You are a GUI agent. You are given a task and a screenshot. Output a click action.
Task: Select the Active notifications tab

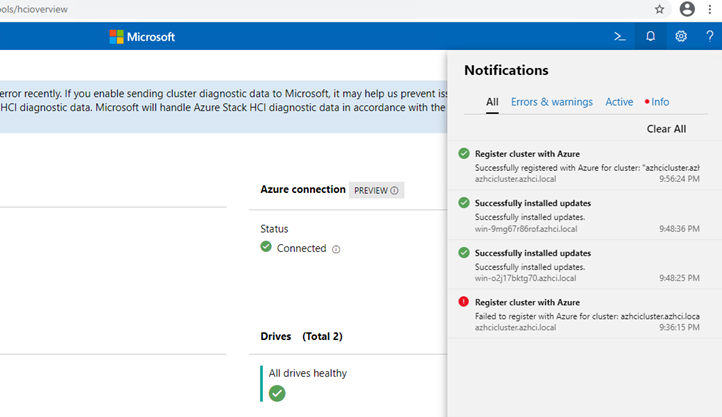[619, 102]
